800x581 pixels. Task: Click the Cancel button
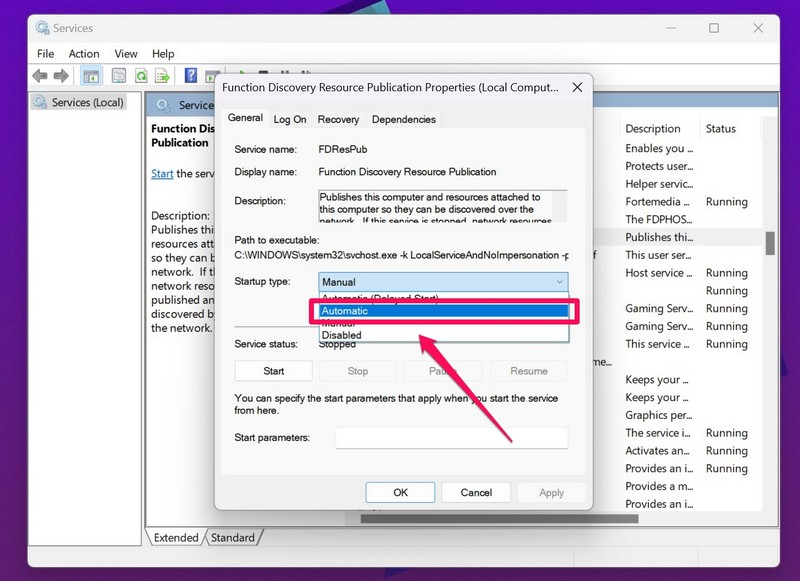click(476, 492)
